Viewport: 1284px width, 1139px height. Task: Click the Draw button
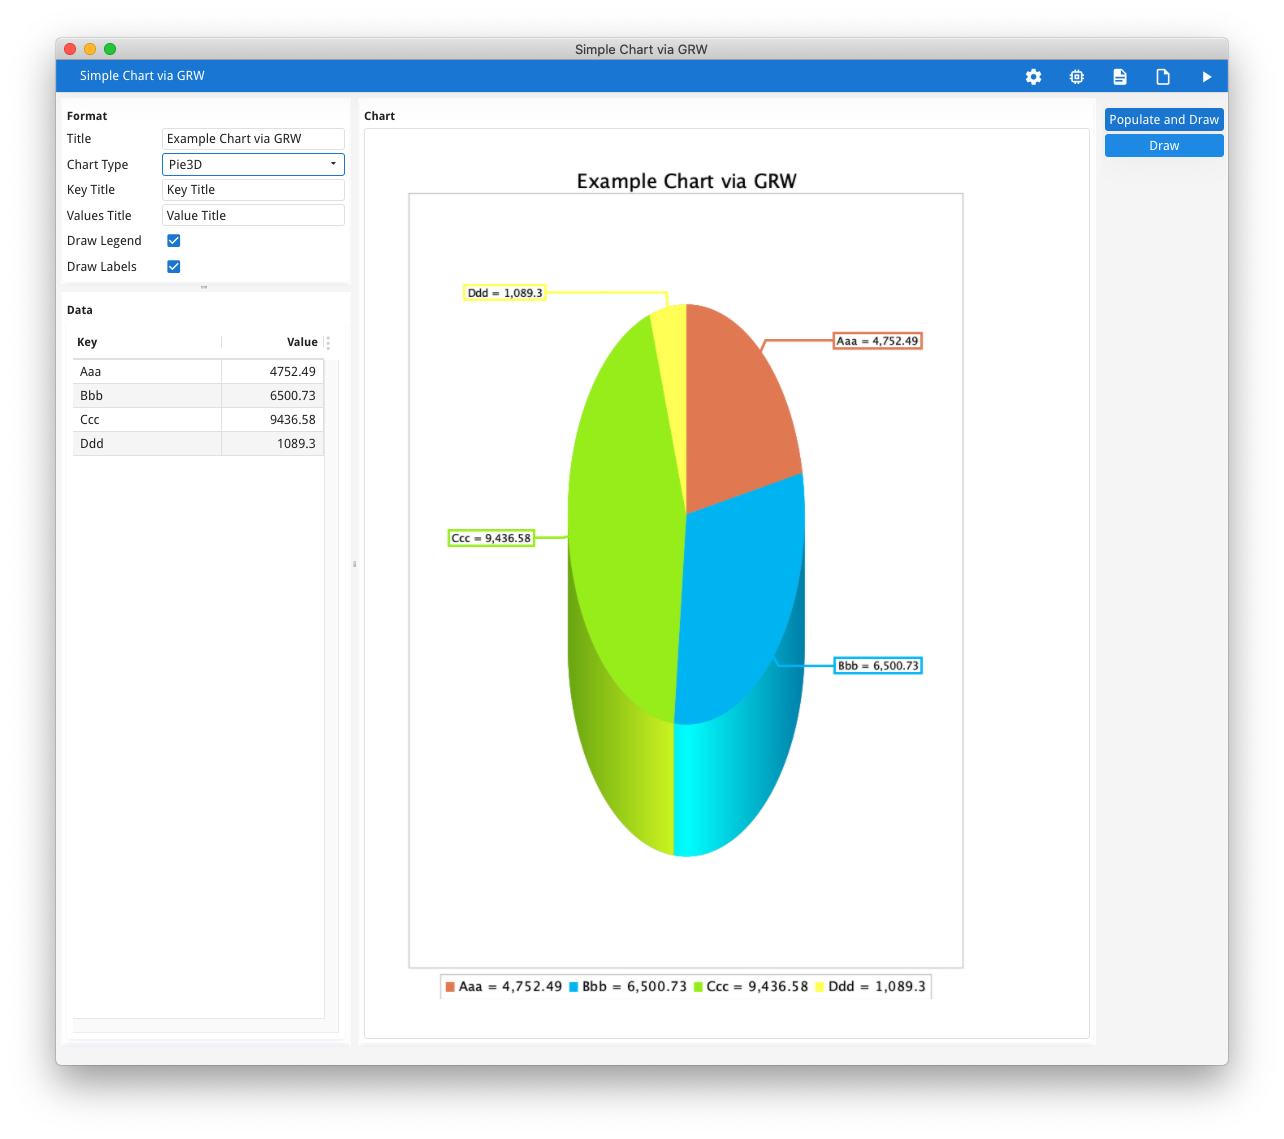click(x=1163, y=145)
